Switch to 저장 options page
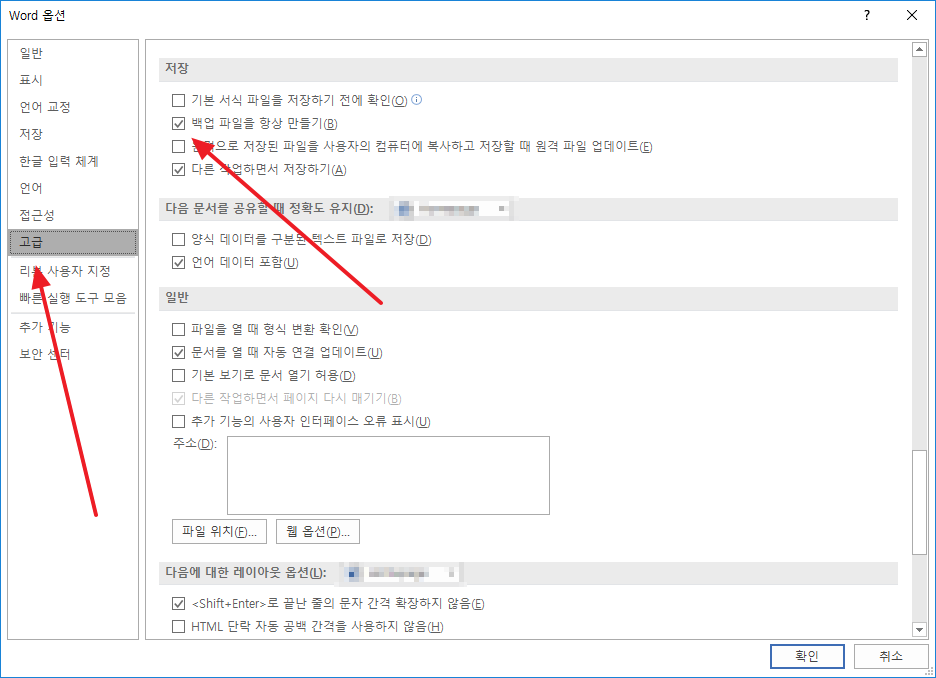Image resolution: width=936 pixels, height=678 pixels. tap(73, 134)
